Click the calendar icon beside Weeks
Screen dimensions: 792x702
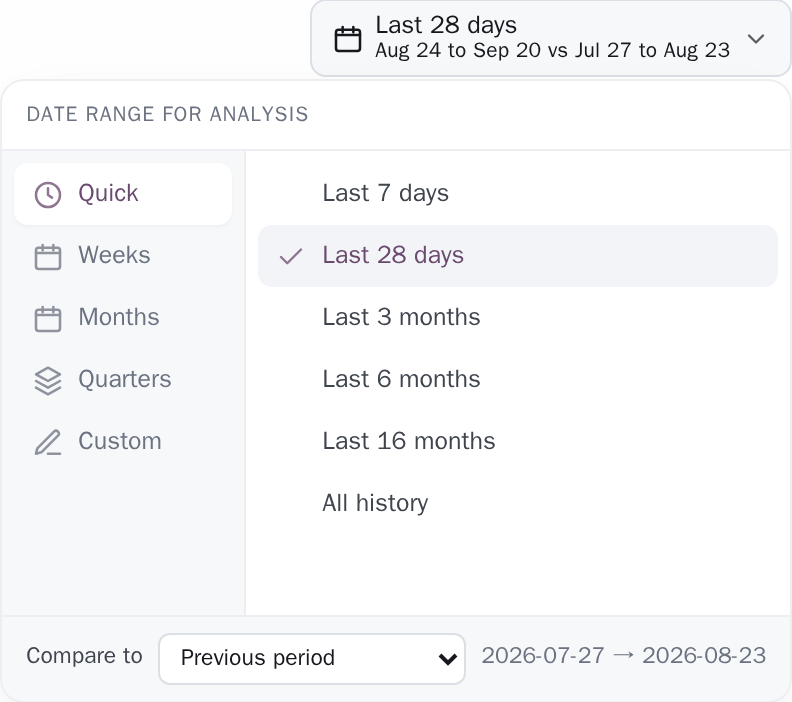click(48, 257)
